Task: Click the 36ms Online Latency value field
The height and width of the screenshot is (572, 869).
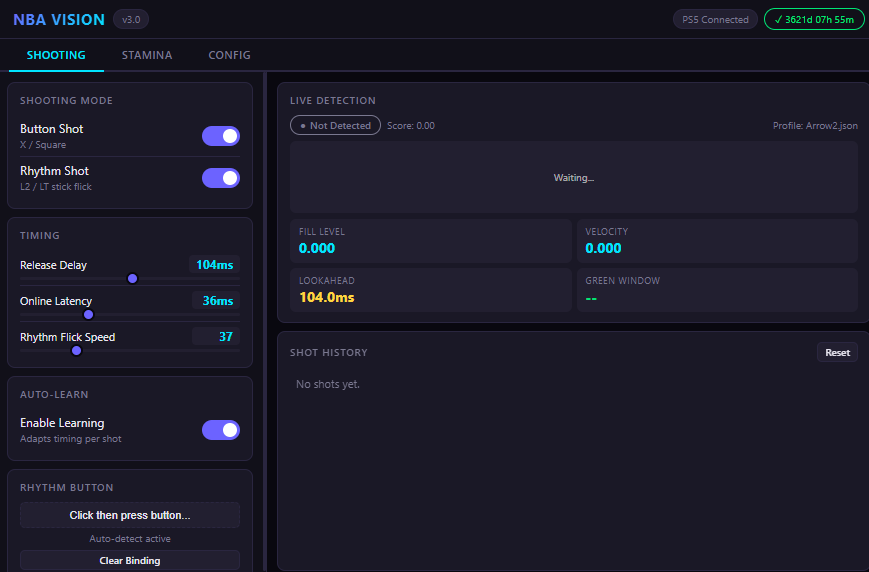Action: point(216,300)
